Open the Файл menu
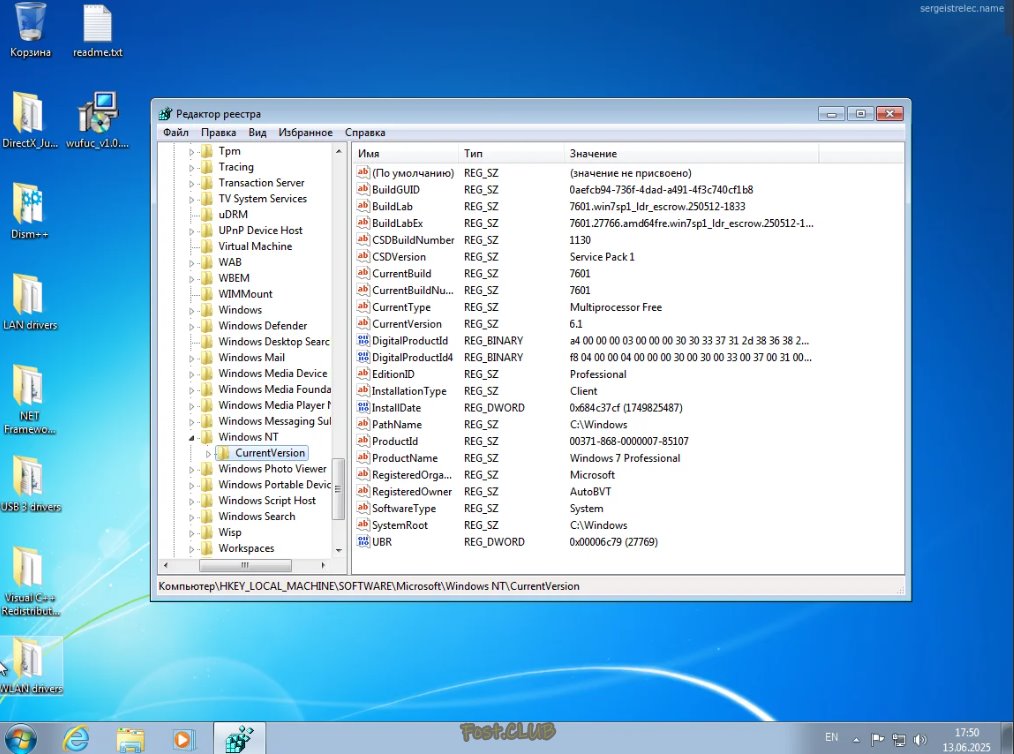Image resolution: width=1014 pixels, height=754 pixels. pos(176,133)
